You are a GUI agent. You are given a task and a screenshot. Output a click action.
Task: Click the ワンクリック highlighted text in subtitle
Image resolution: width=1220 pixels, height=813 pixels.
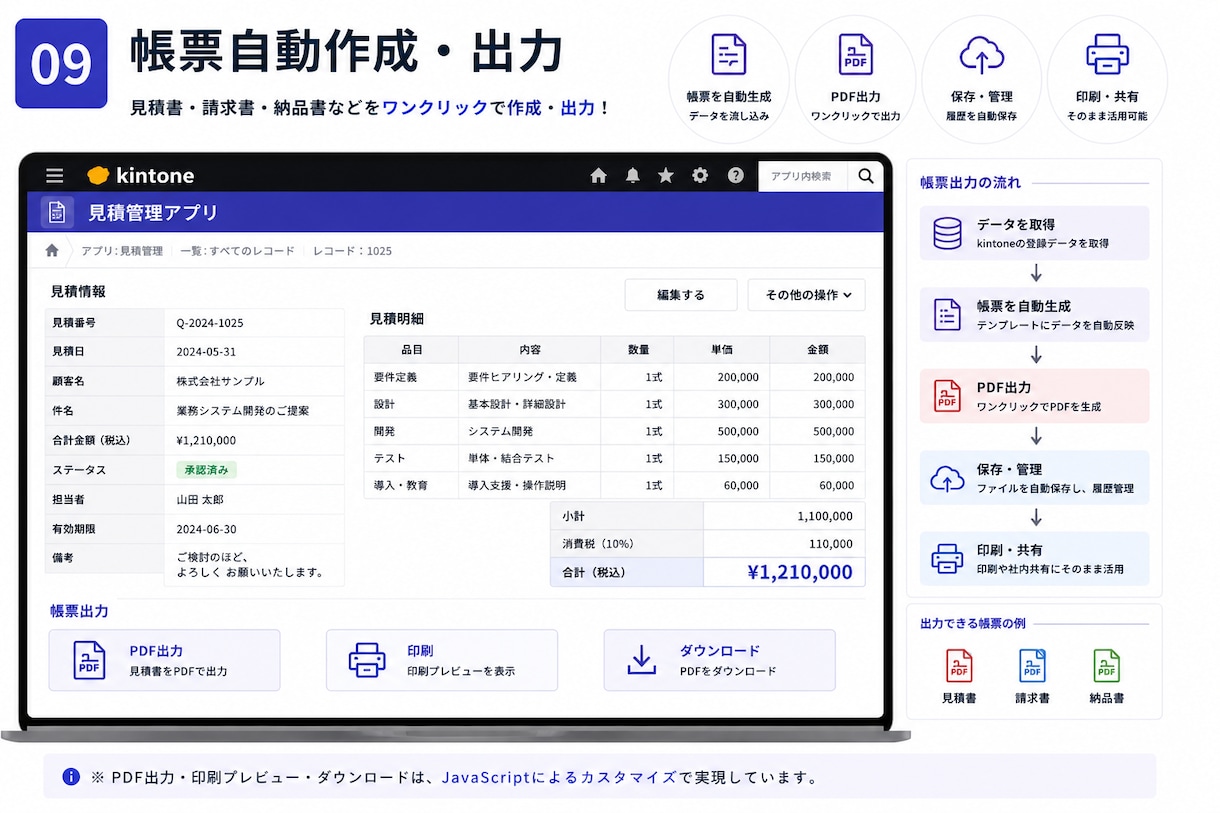click(x=435, y=107)
